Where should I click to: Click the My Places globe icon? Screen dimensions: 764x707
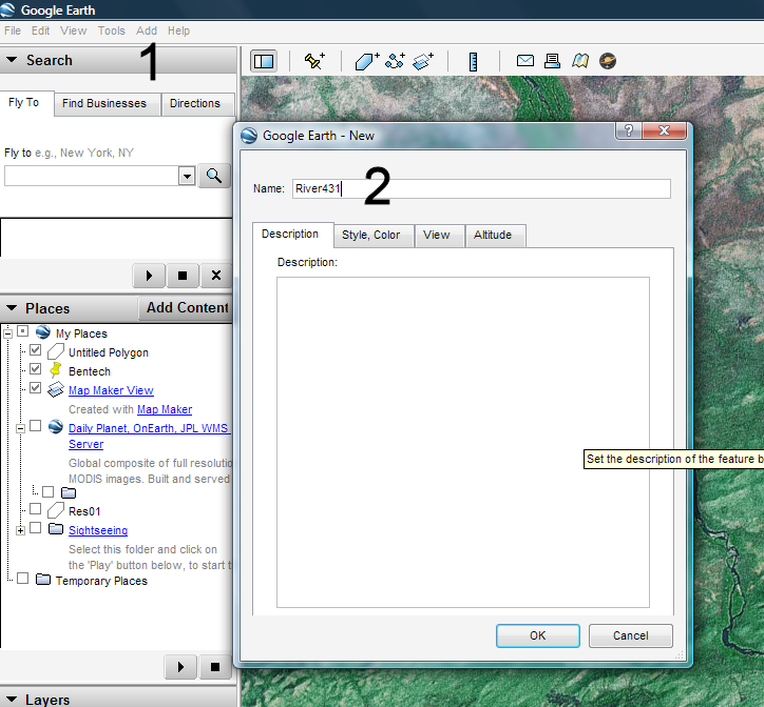click(43, 332)
